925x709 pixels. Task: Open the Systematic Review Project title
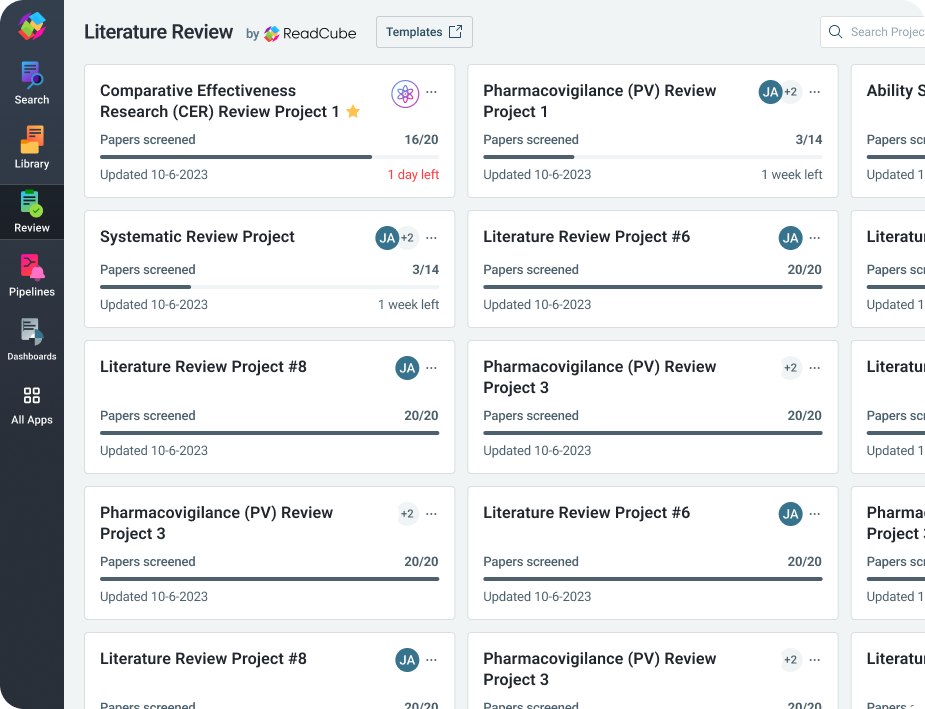click(x=197, y=237)
